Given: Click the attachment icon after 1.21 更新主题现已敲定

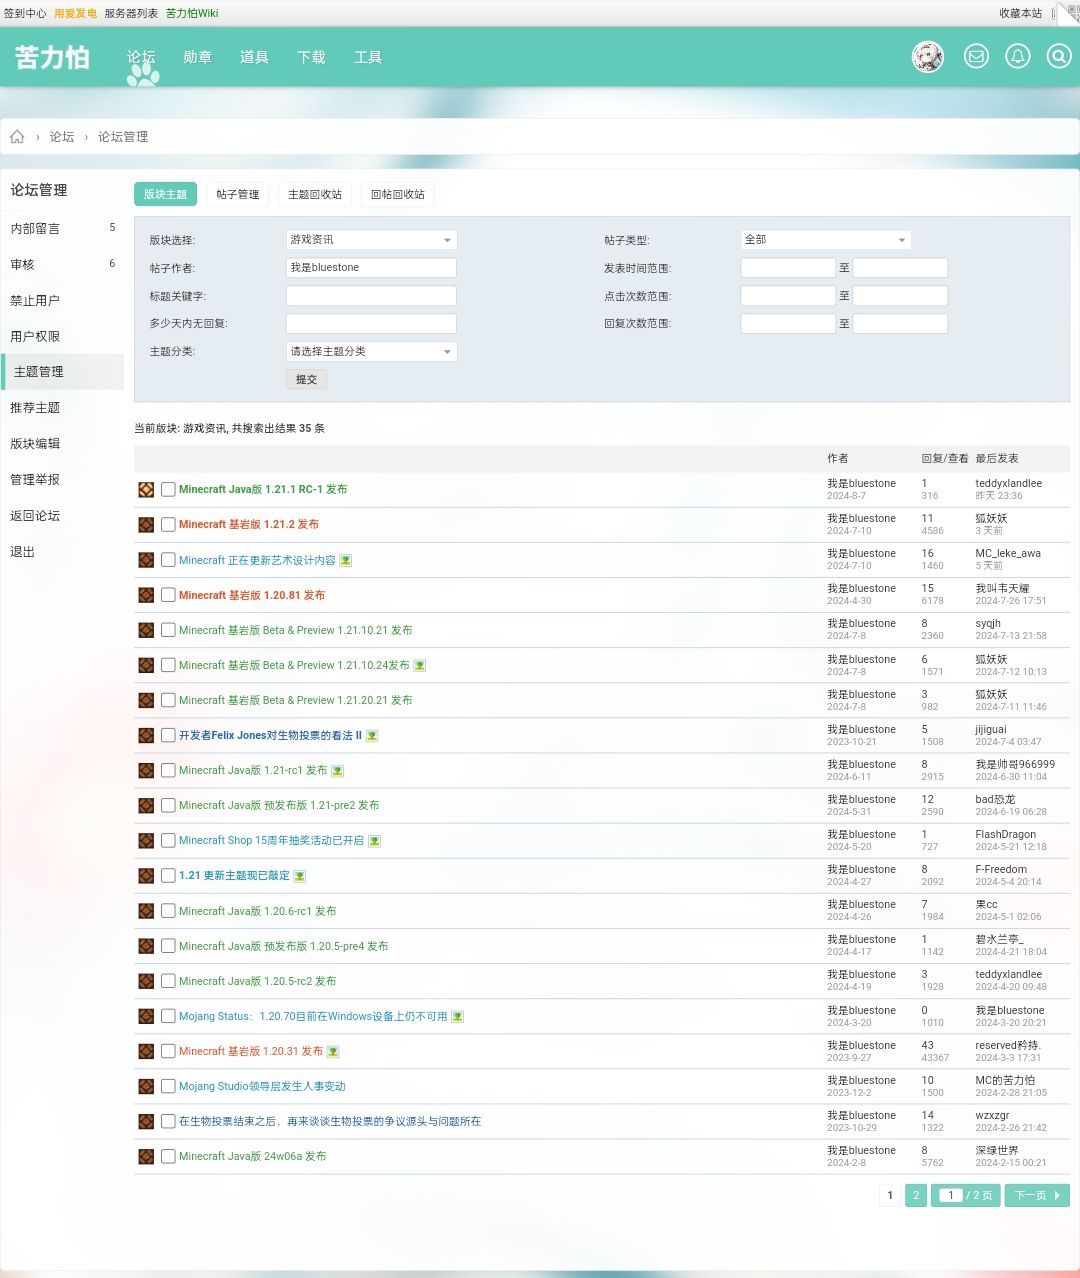Looking at the screenshot, I should (x=299, y=876).
